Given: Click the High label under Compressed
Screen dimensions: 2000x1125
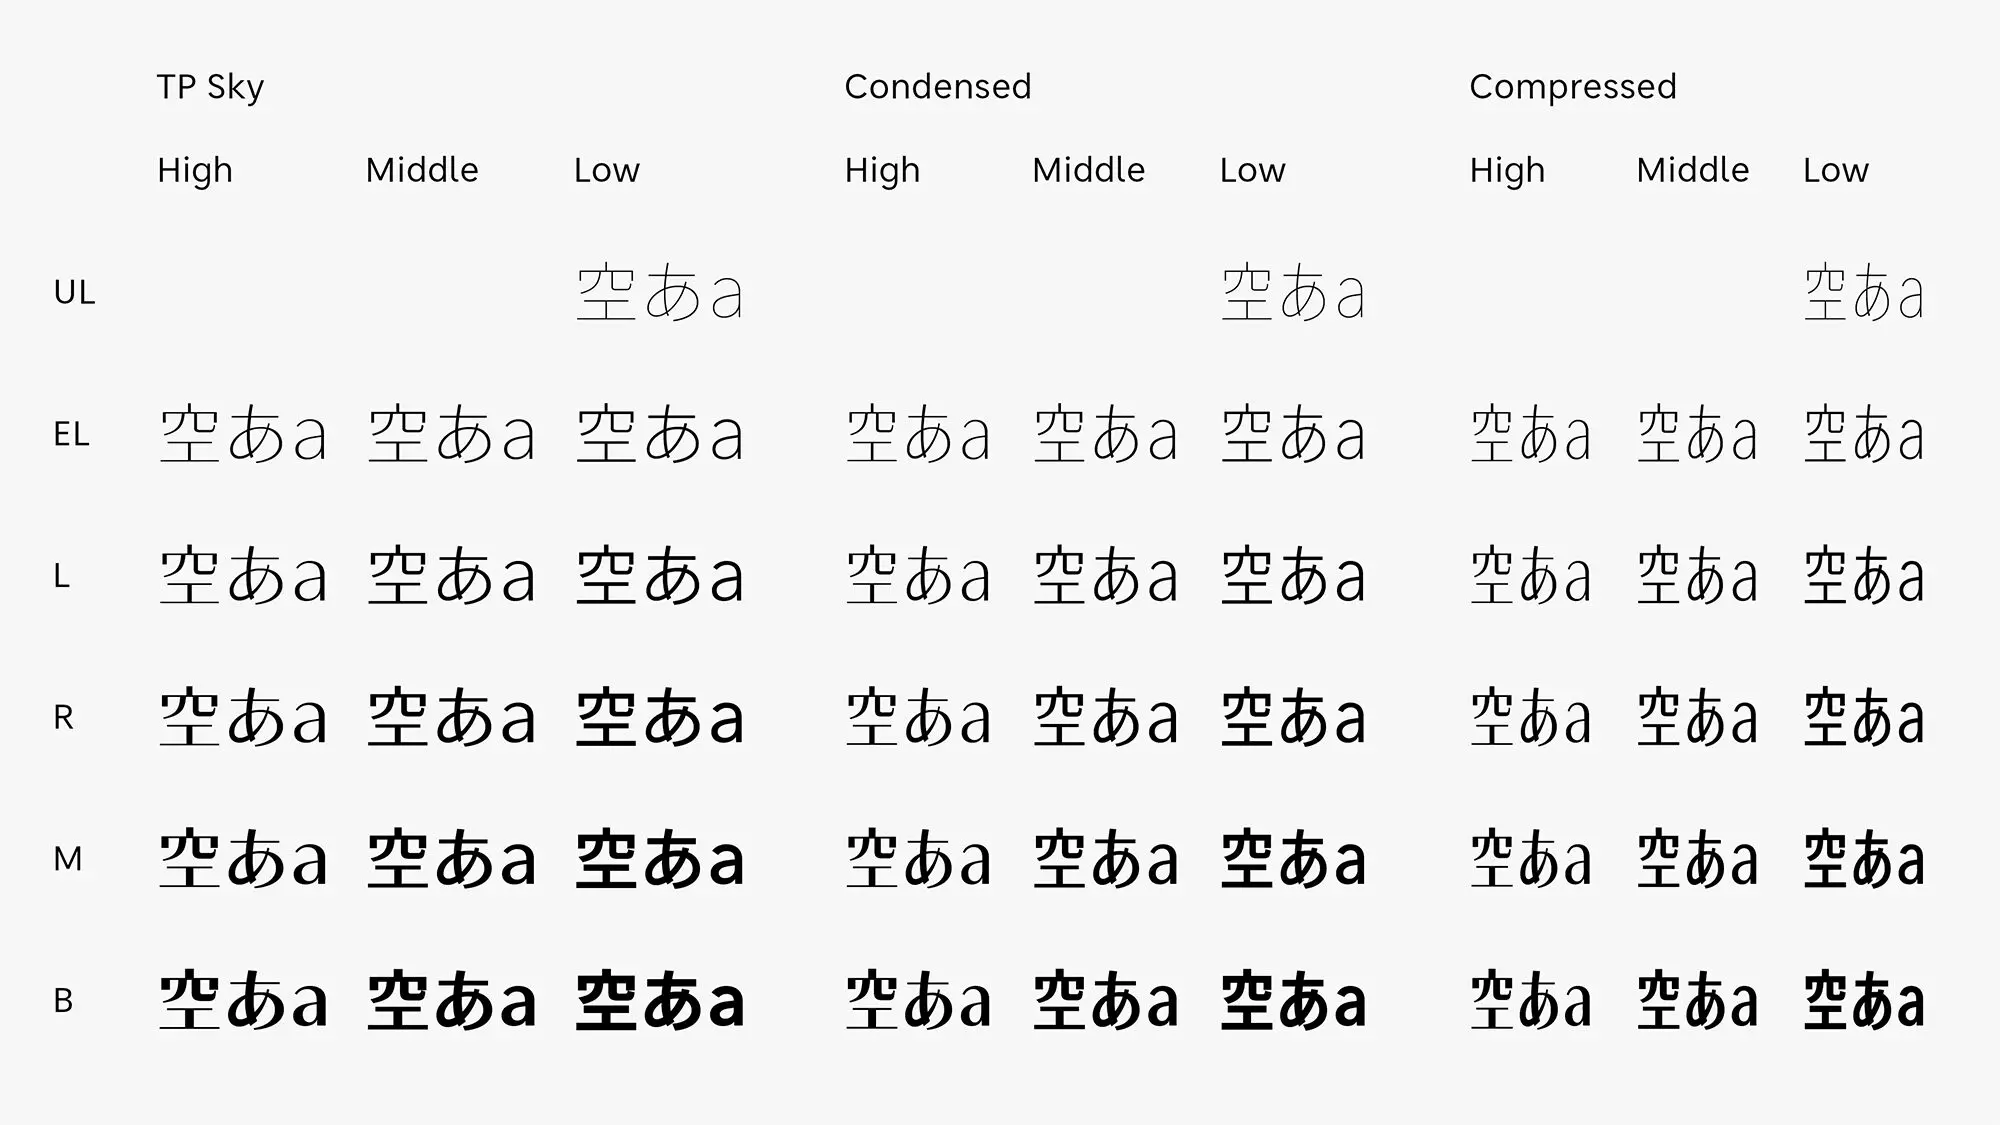Looking at the screenshot, I should [x=1507, y=171].
